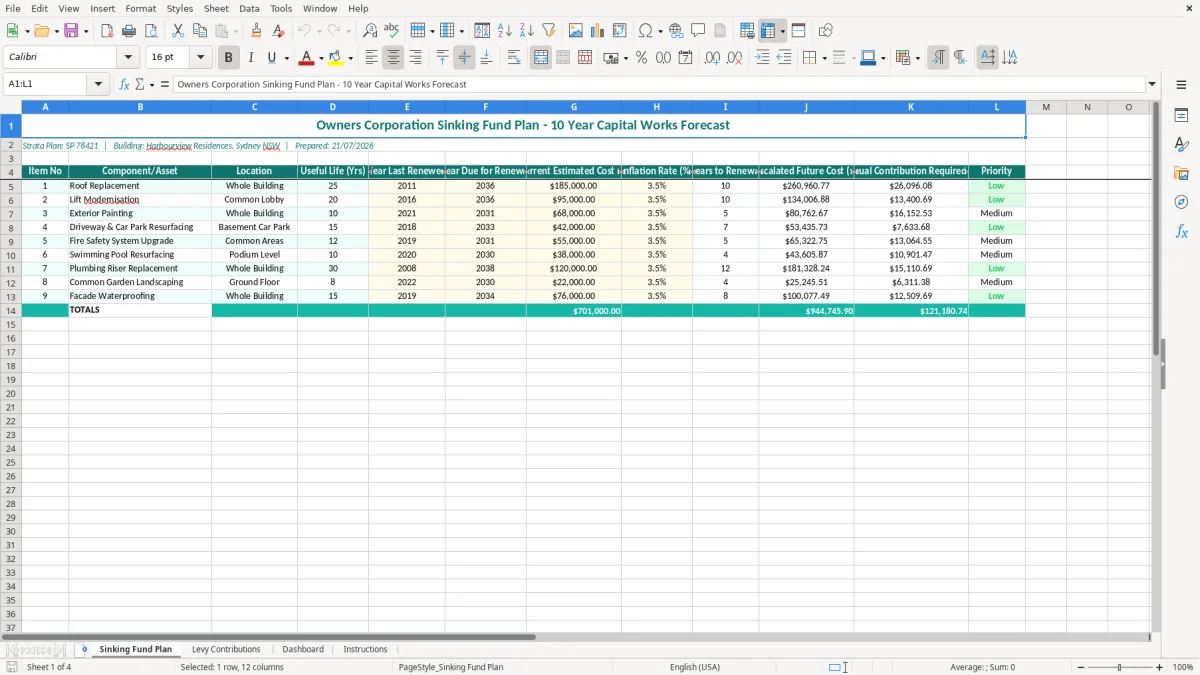
Task: Toggle print preview
Action: click(x=151, y=31)
